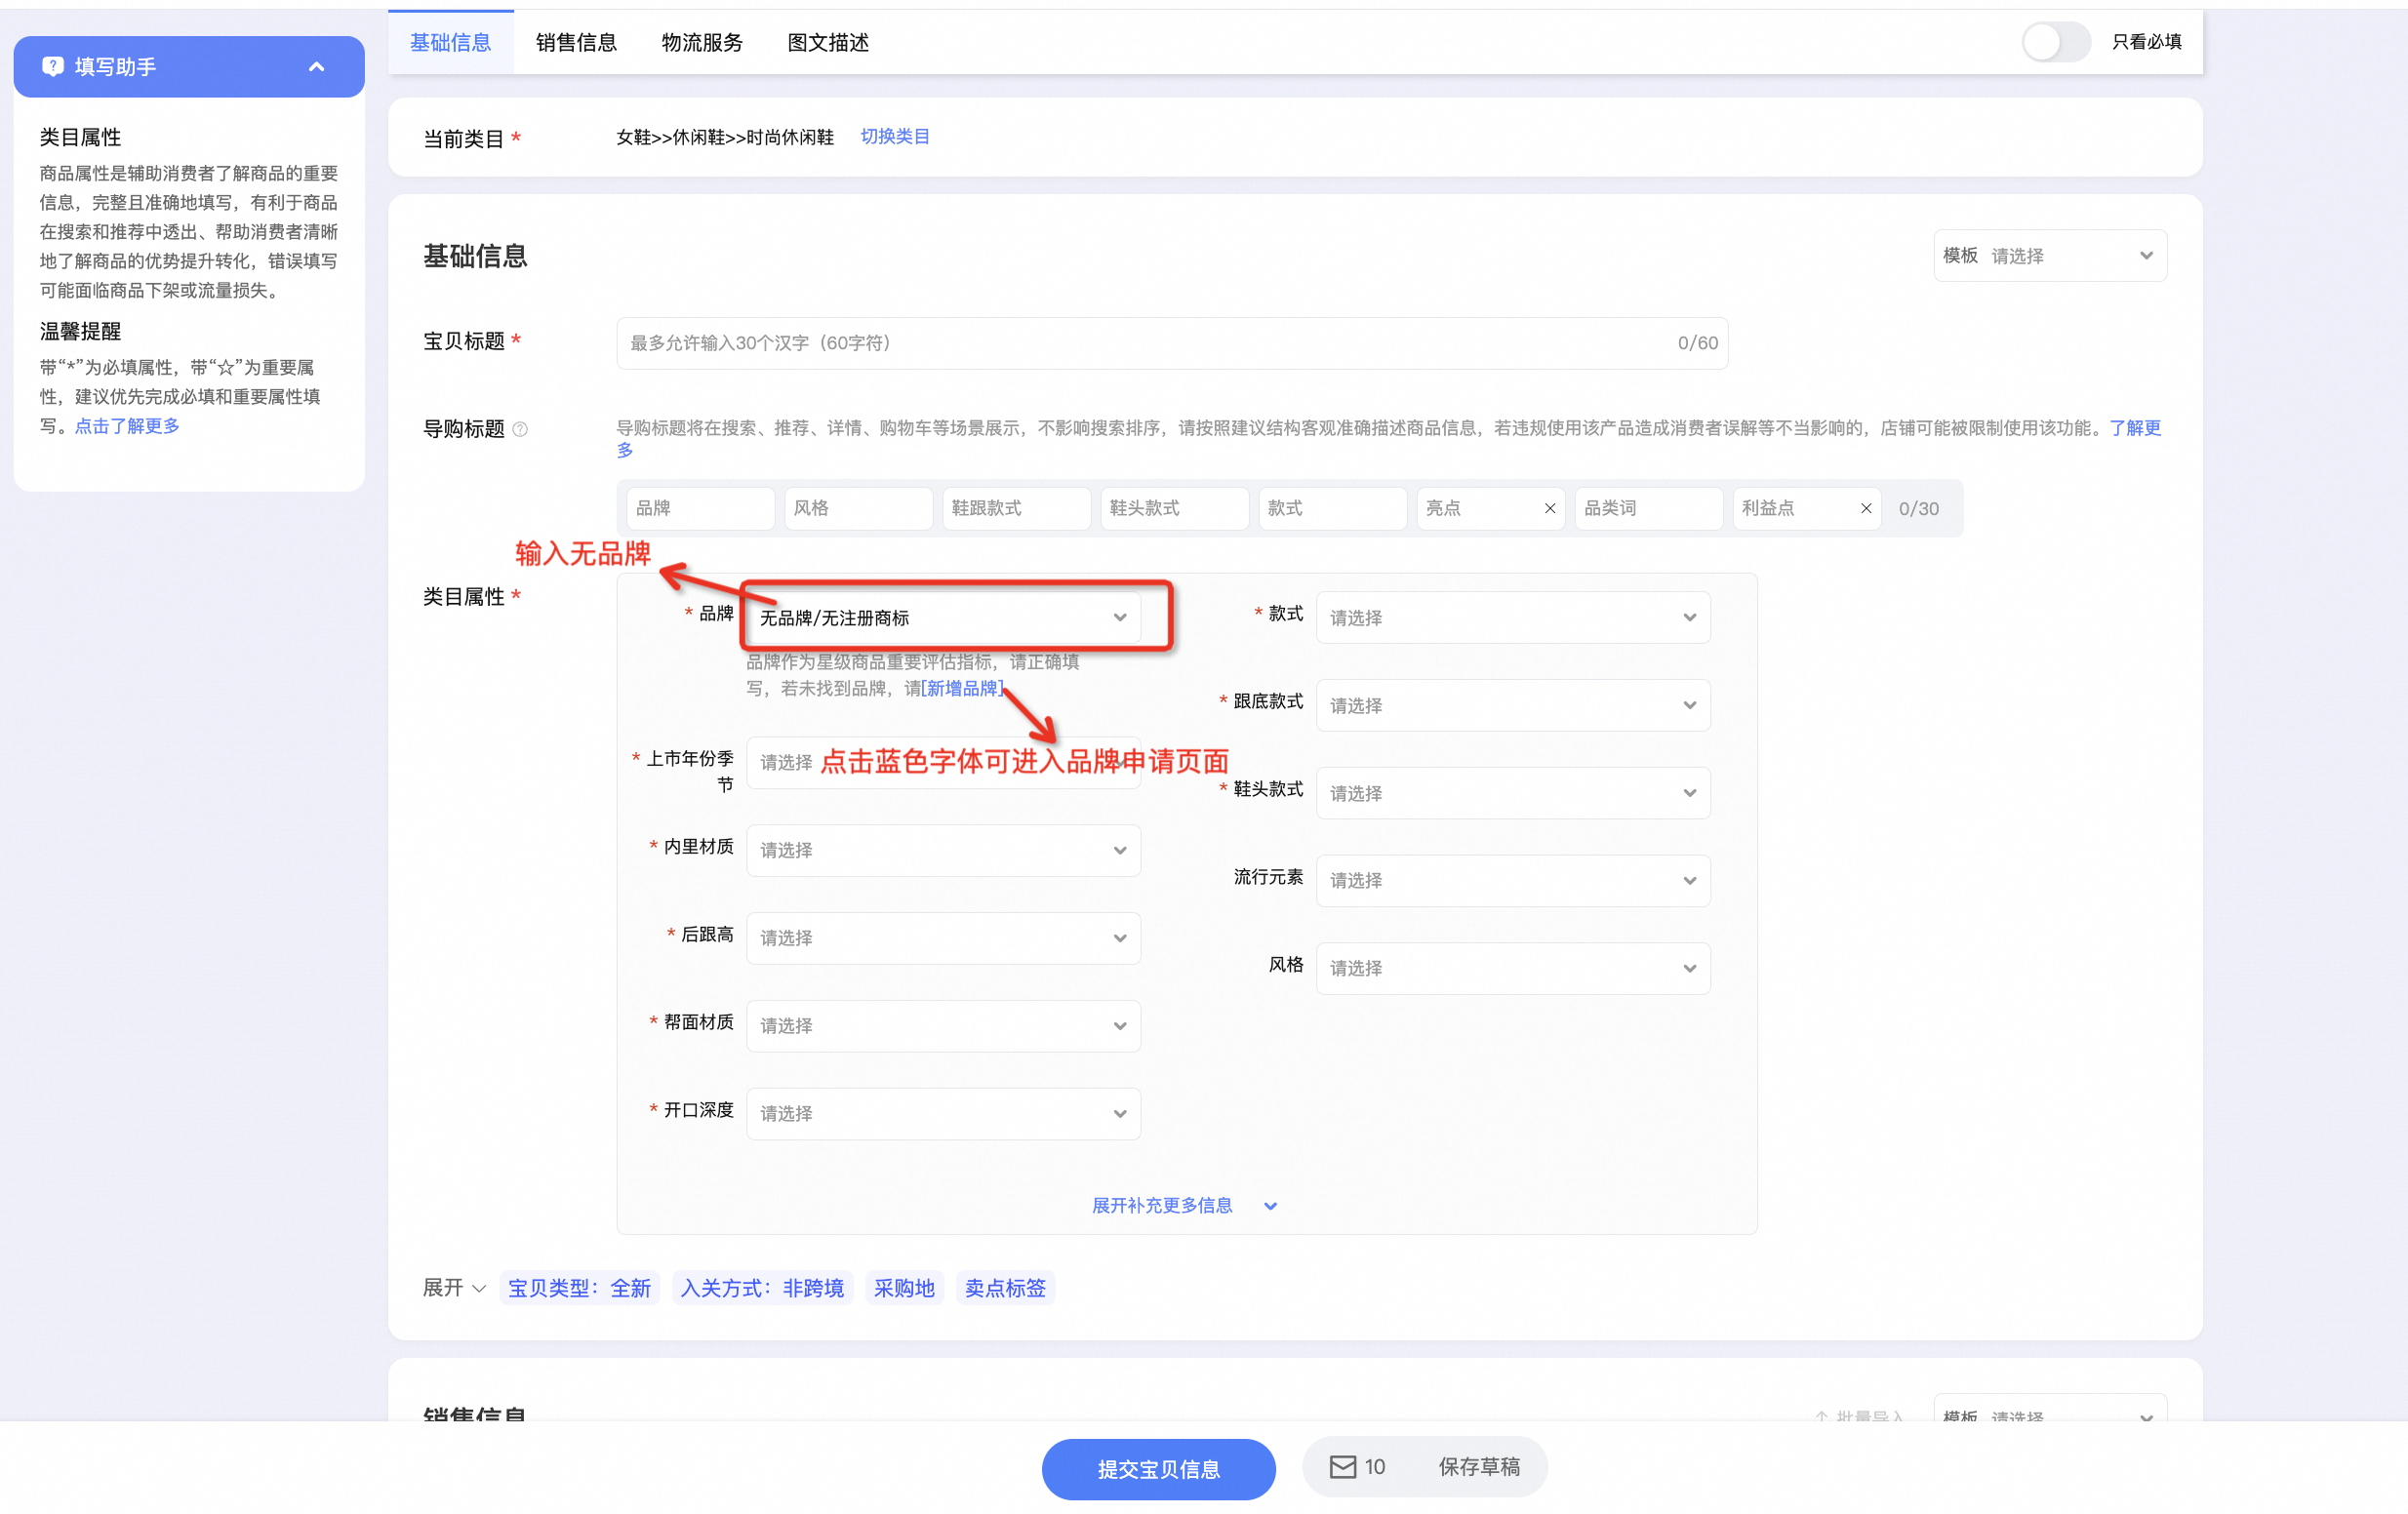
Task: Click the 宝贝类型: 全新 tag
Action: [579, 1288]
